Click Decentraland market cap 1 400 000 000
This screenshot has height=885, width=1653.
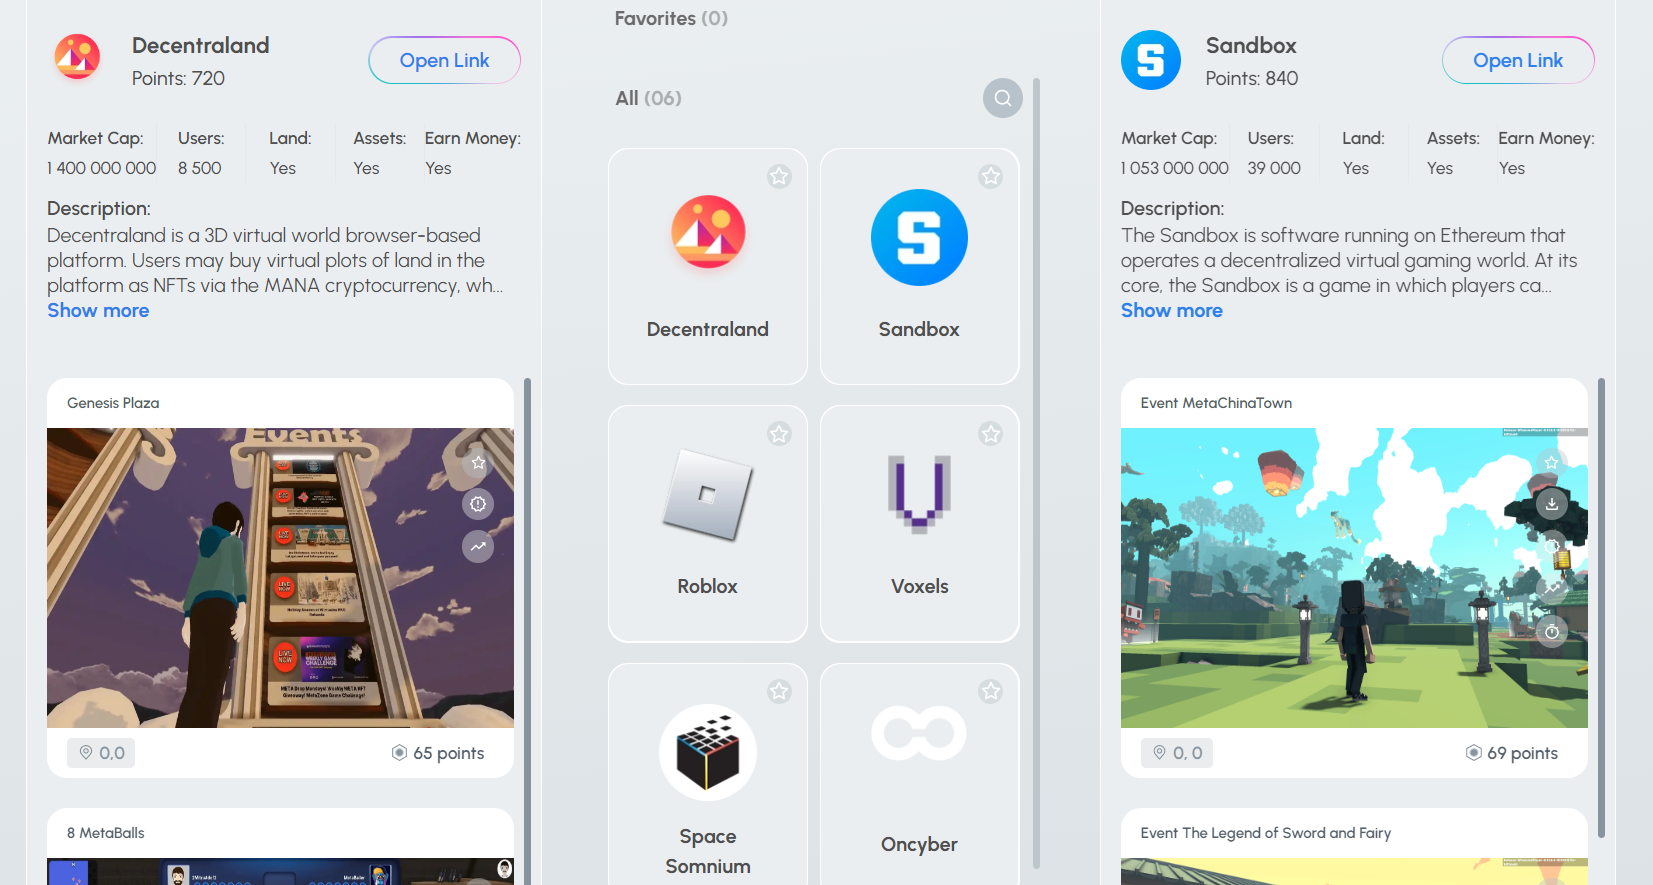click(102, 168)
